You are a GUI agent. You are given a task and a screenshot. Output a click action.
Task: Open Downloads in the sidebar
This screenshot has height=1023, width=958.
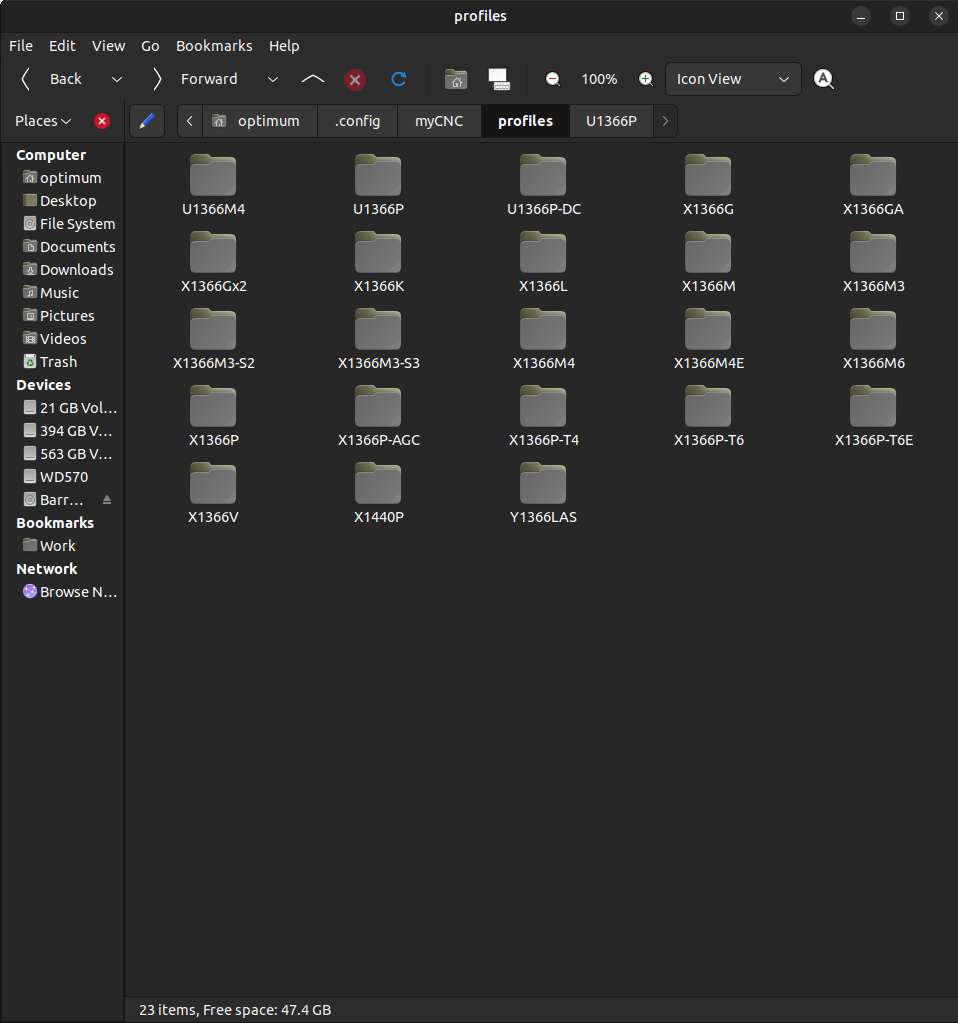76,270
